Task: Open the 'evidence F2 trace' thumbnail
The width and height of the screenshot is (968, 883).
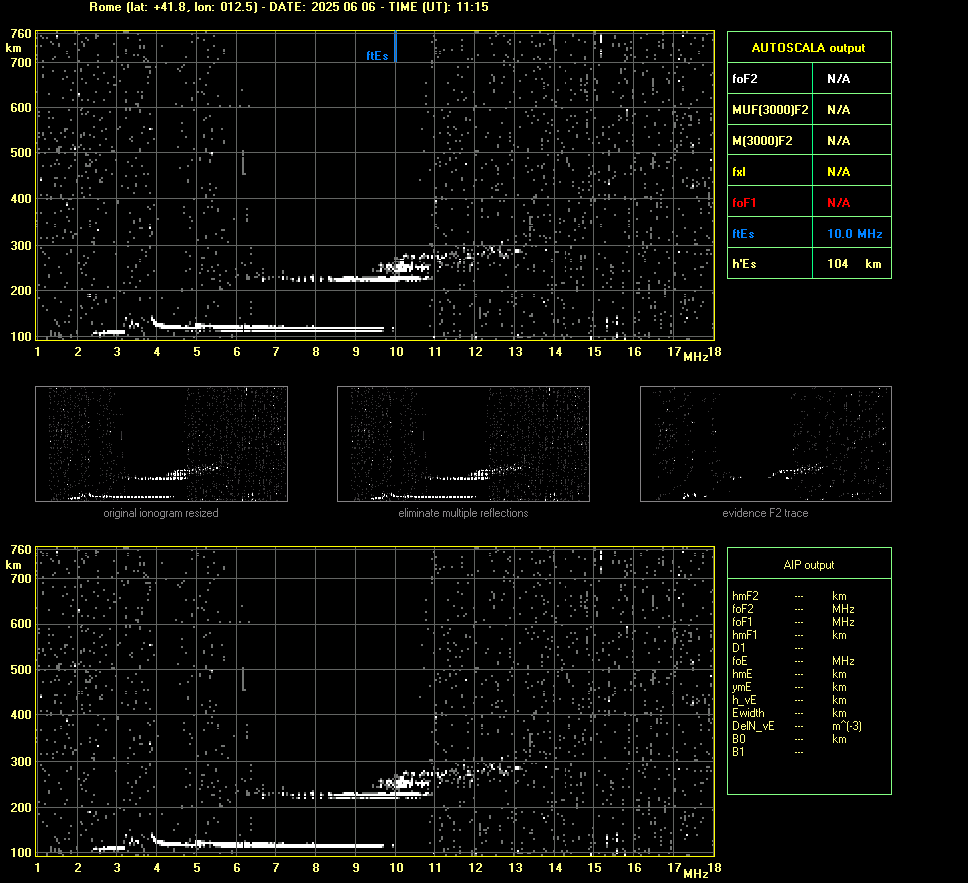Action: [x=766, y=444]
